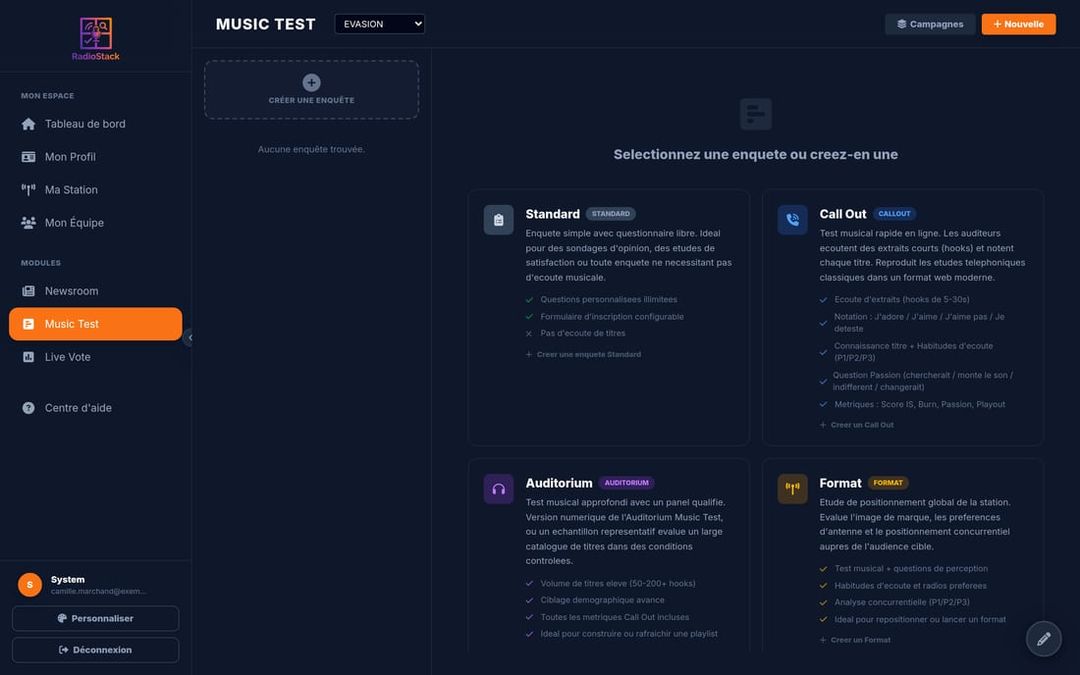Click the Newsroom newspaper icon

tap(28, 291)
